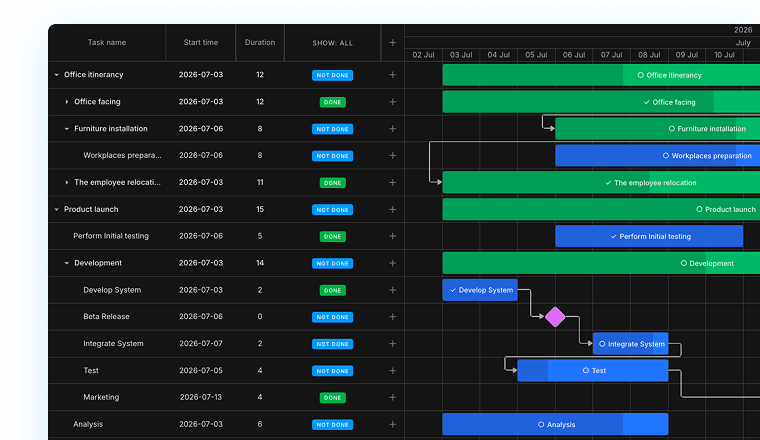Expand the Office facing subtasks
Screen dimensions: 760x440
coord(67,102)
